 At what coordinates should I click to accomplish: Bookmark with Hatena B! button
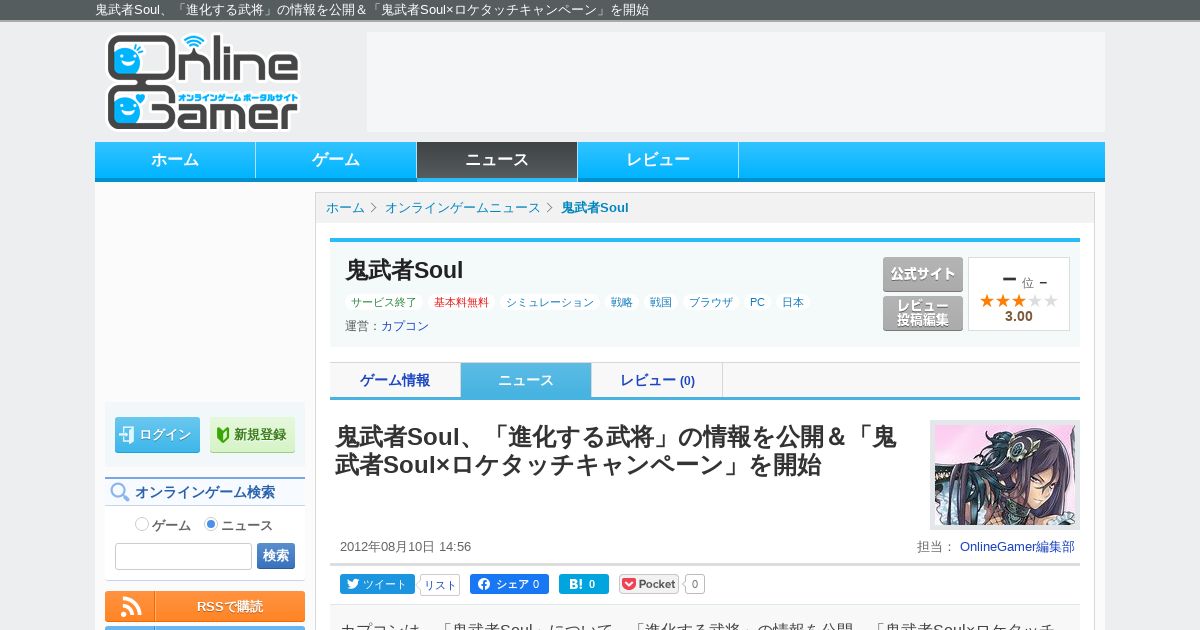(584, 584)
